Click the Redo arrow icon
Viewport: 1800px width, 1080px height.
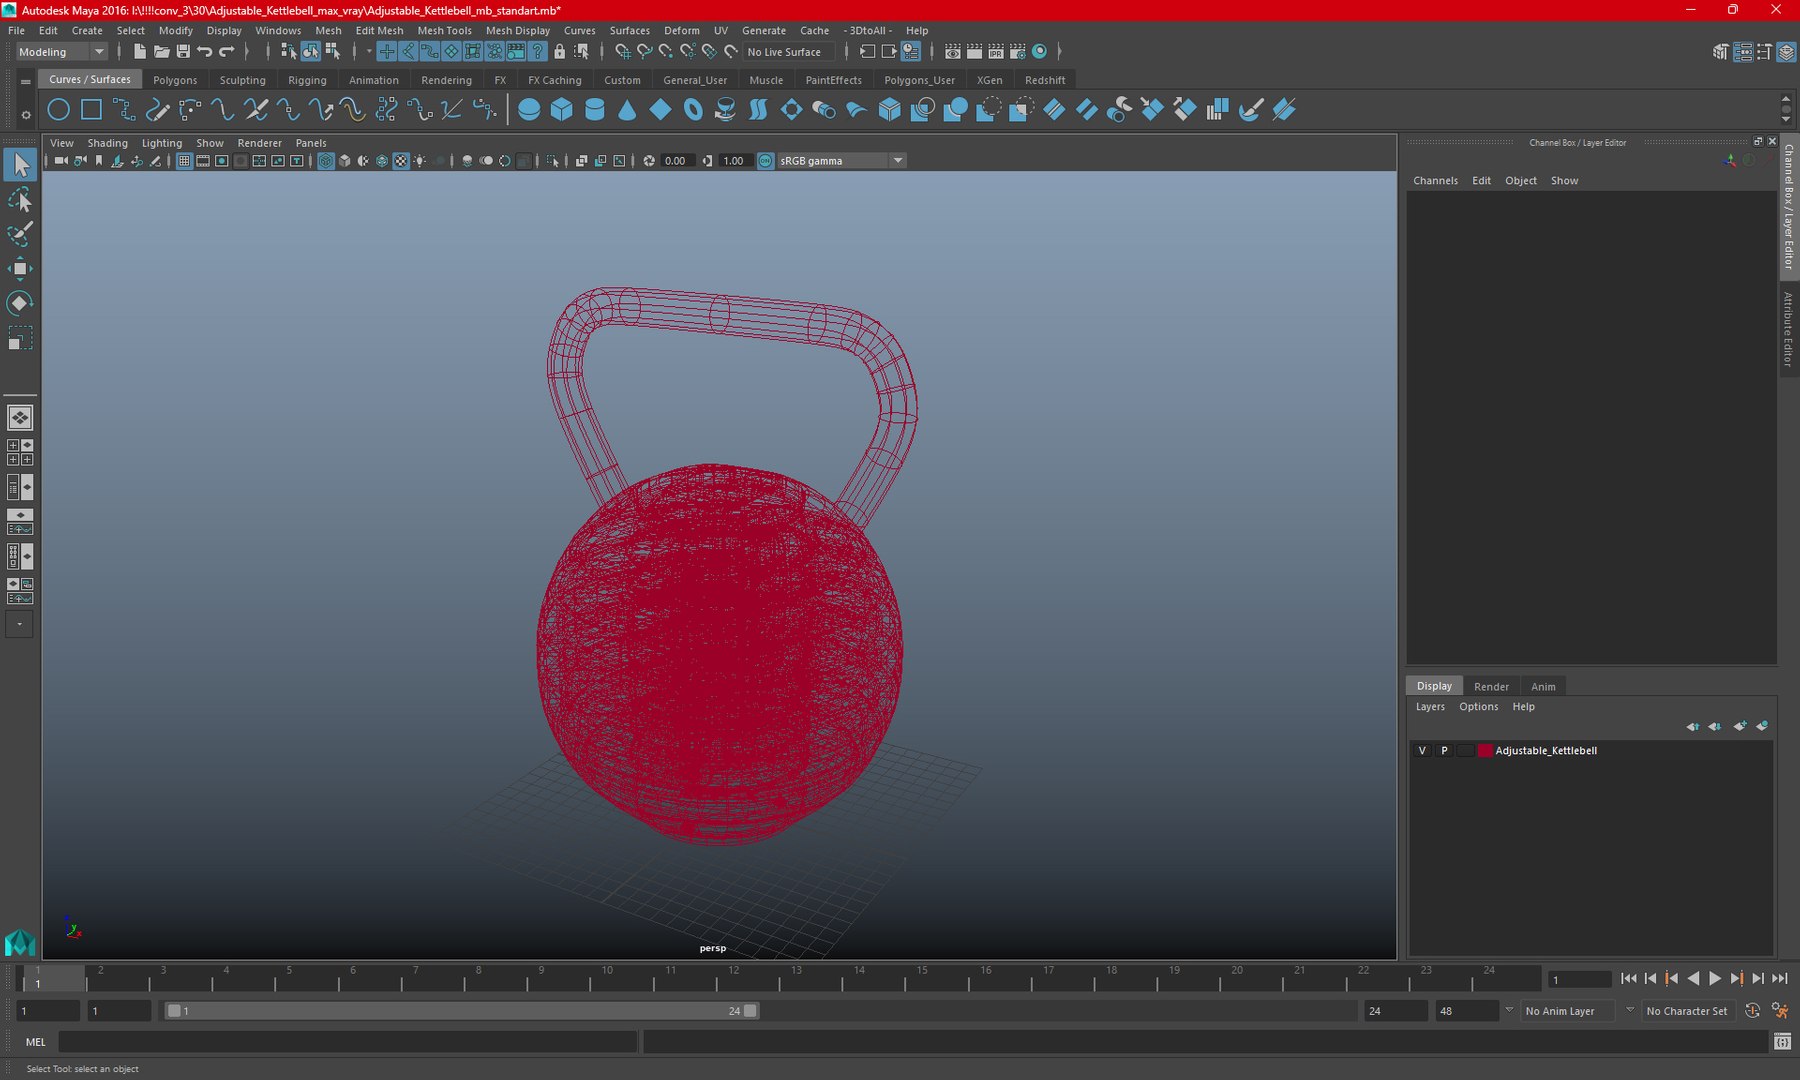(227, 52)
